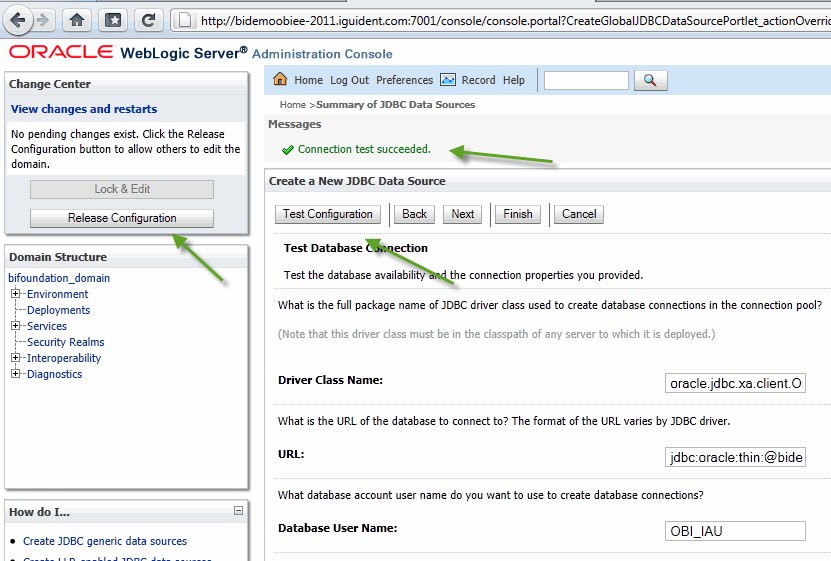Click the Change Center panel header

pos(126,84)
